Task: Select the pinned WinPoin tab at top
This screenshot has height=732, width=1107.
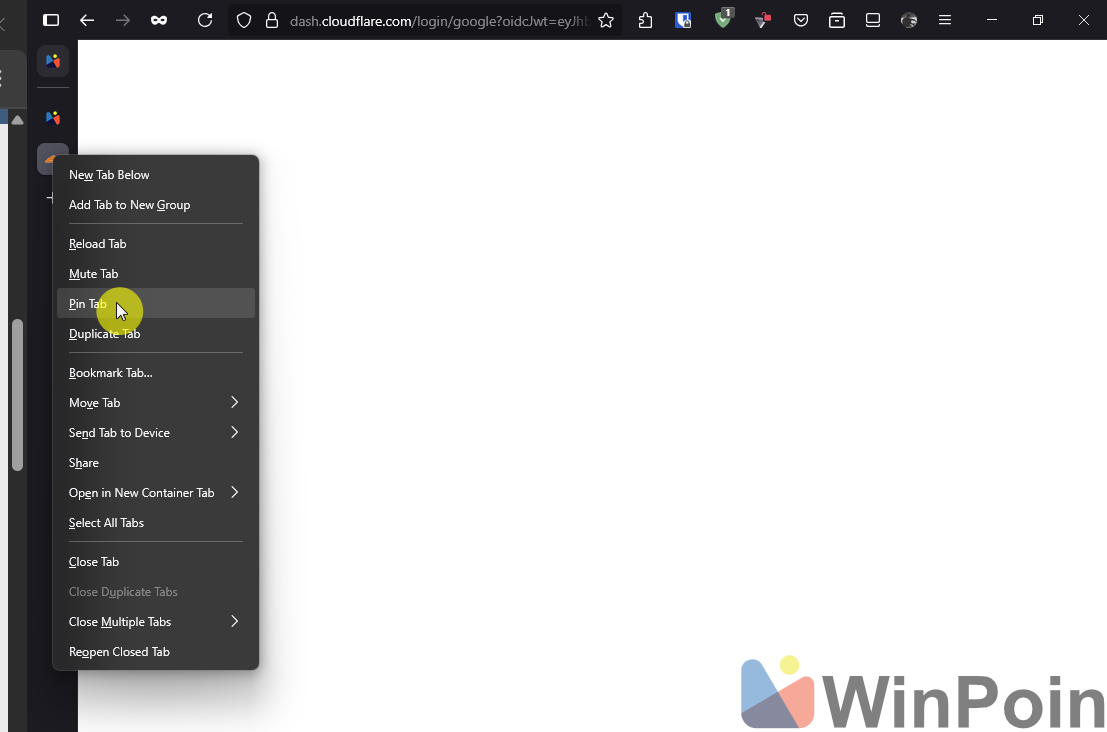Action: click(x=53, y=61)
